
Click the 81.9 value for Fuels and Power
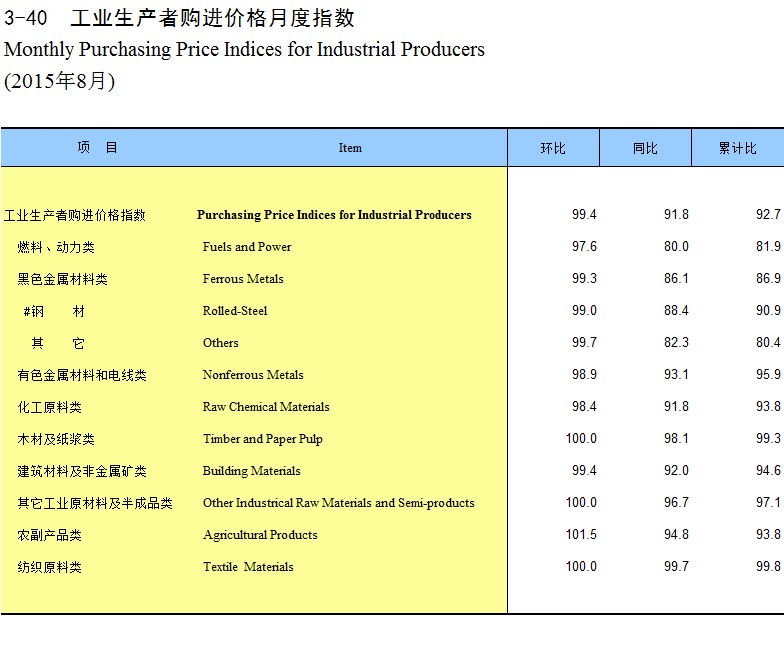(x=768, y=246)
